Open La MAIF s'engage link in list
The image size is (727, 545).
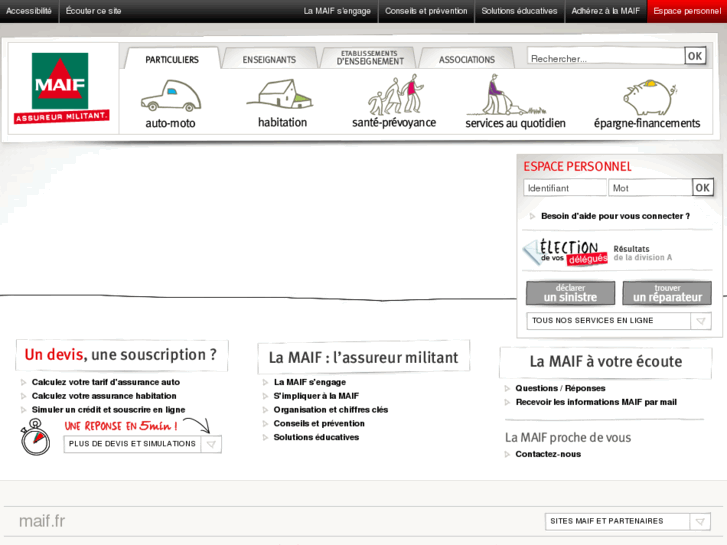coord(310,382)
